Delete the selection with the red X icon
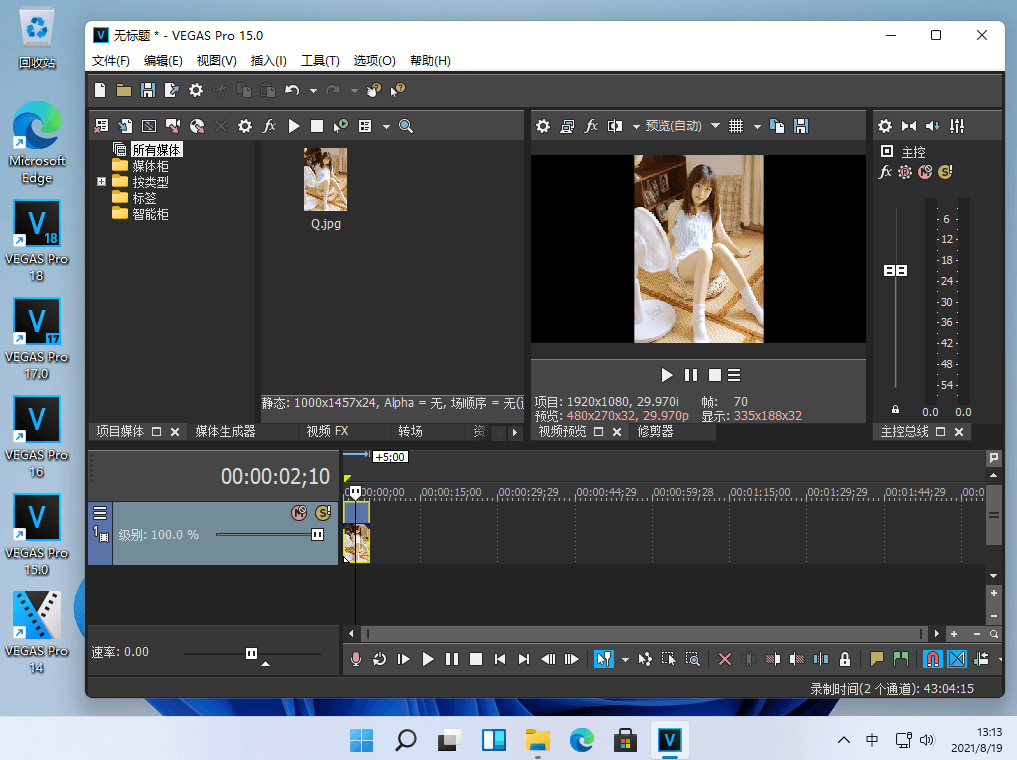The width and height of the screenshot is (1017, 760). pos(725,659)
